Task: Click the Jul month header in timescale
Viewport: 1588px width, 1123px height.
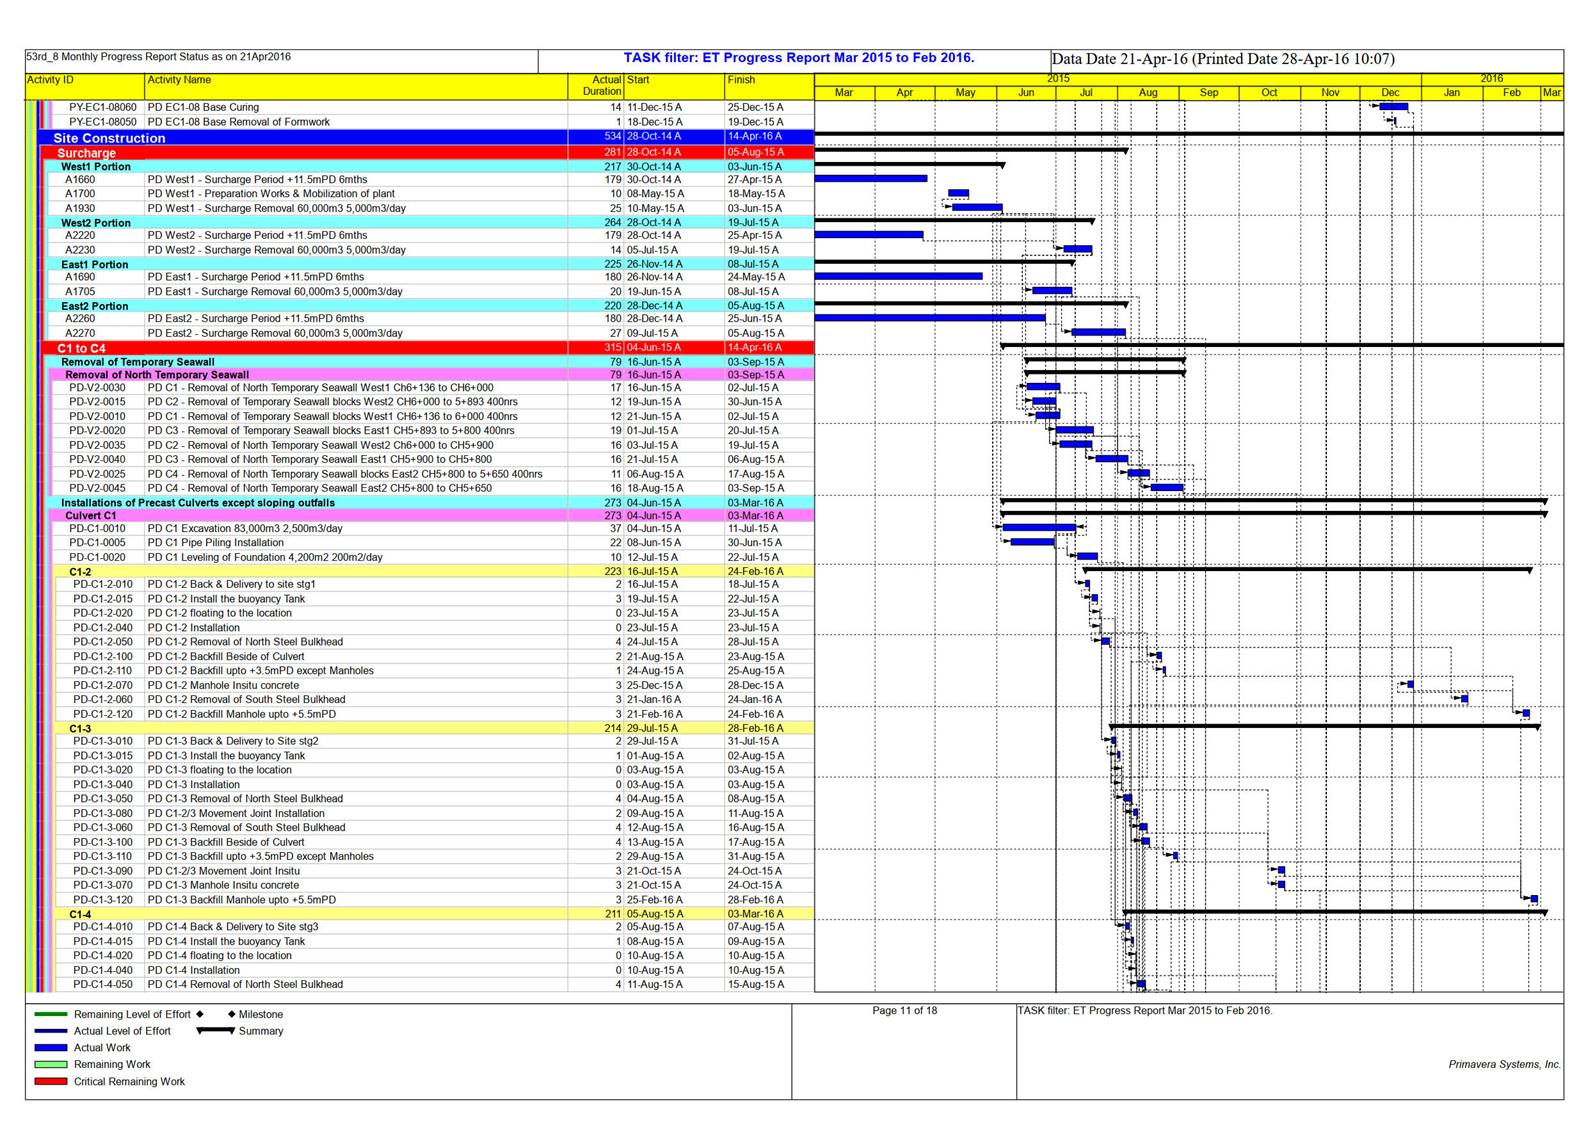Action: pyautogui.click(x=1086, y=93)
